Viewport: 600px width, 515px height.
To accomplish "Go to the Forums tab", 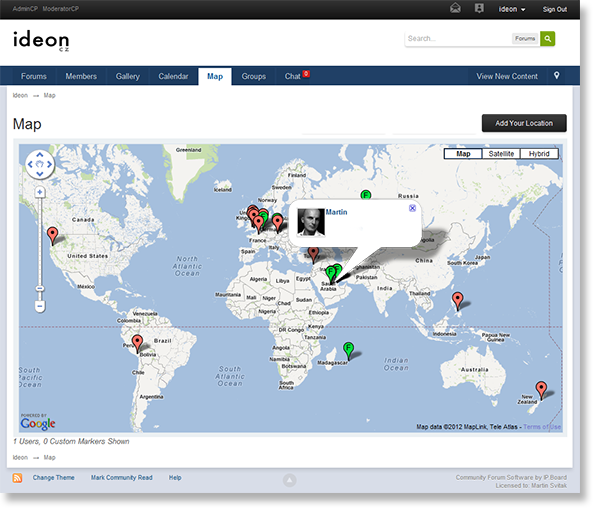I will click(34, 76).
